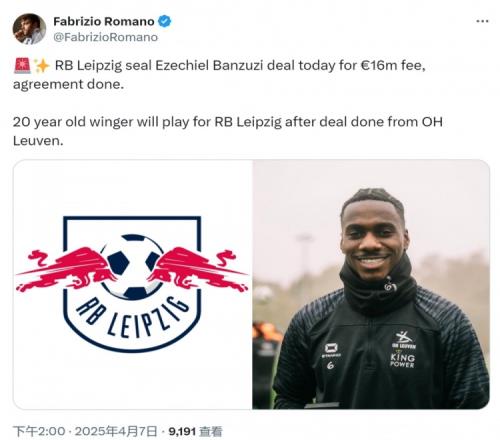Click the 下午2:00 timestamp
This screenshot has width=500, height=440.
click(x=39, y=431)
